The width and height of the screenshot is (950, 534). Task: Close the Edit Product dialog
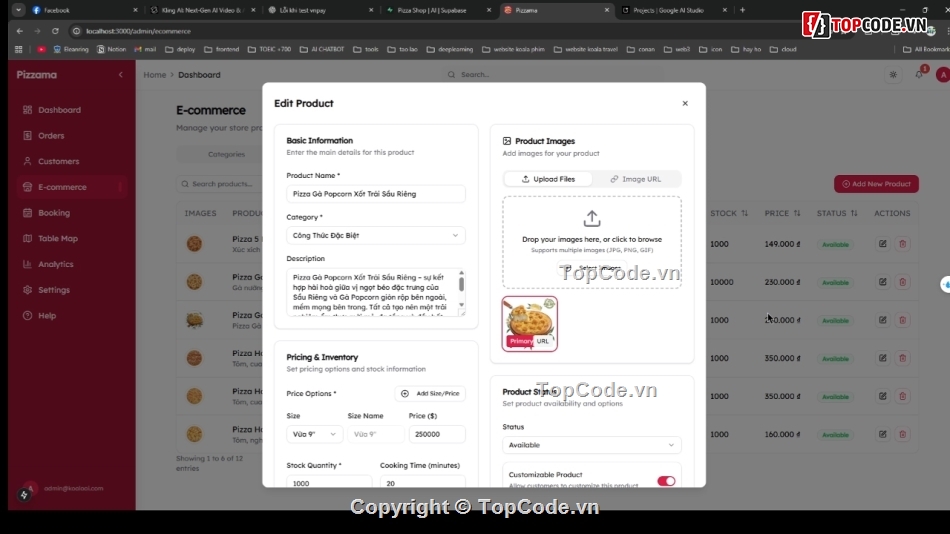(x=685, y=103)
